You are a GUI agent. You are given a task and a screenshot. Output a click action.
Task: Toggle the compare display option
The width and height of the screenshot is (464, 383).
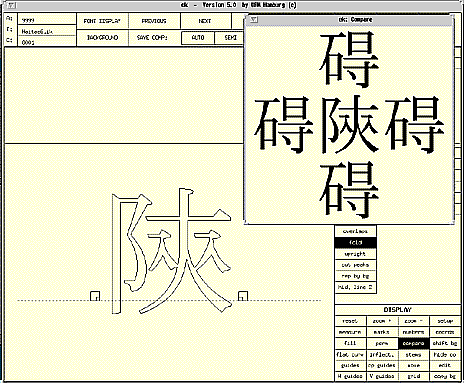(413, 343)
